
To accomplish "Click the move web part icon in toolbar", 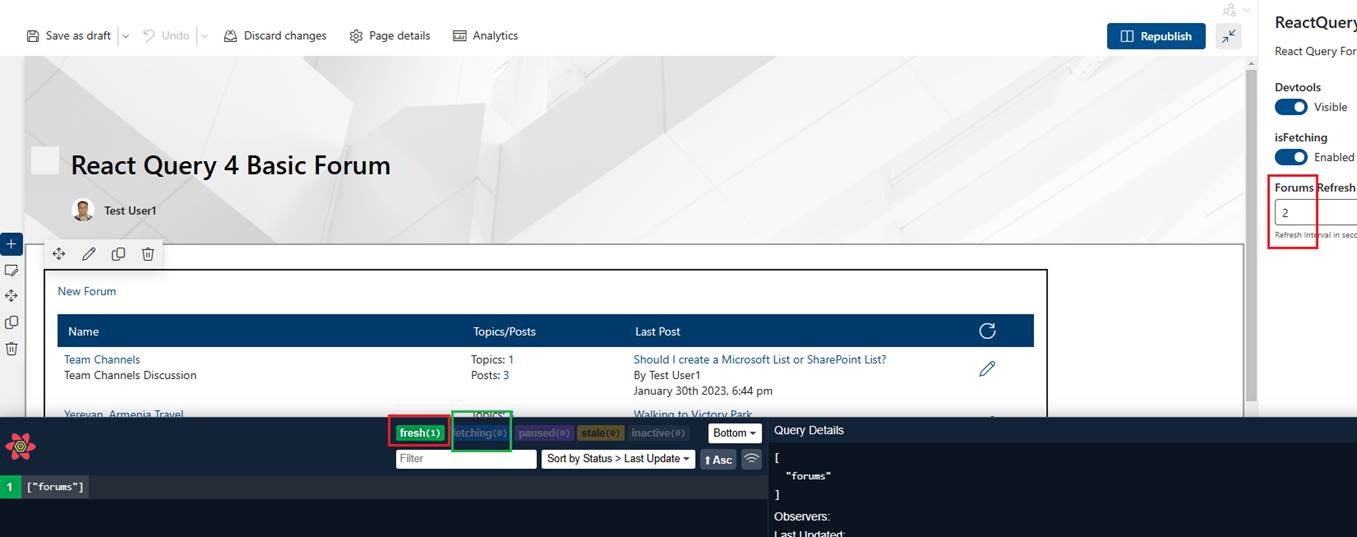I will (59, 254).
